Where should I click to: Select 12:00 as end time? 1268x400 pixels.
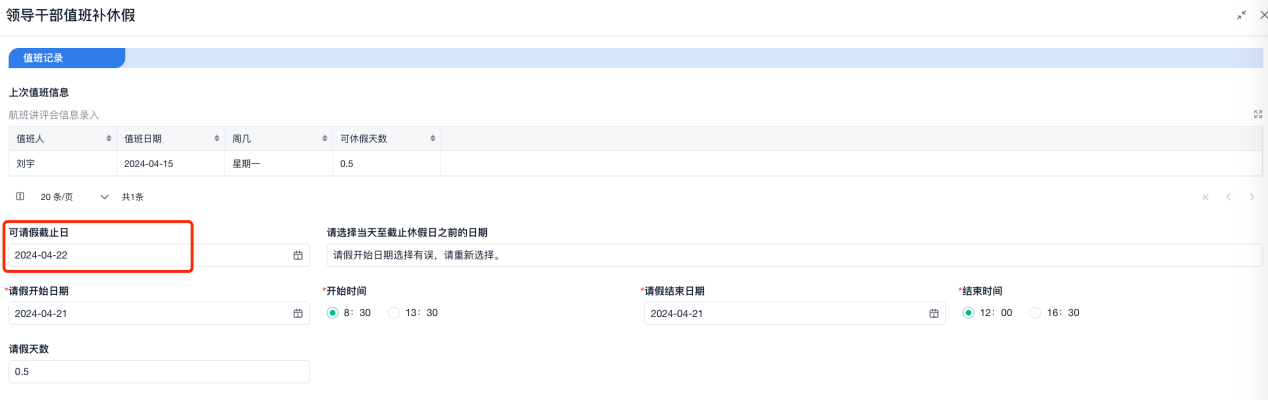pos(969,313)
